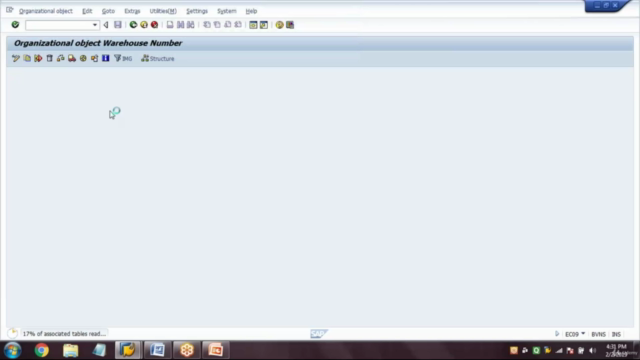This screenshot has width=640, height=360.
Task: Click the Copy org. object icon
Action: click(x=27, y=58)
